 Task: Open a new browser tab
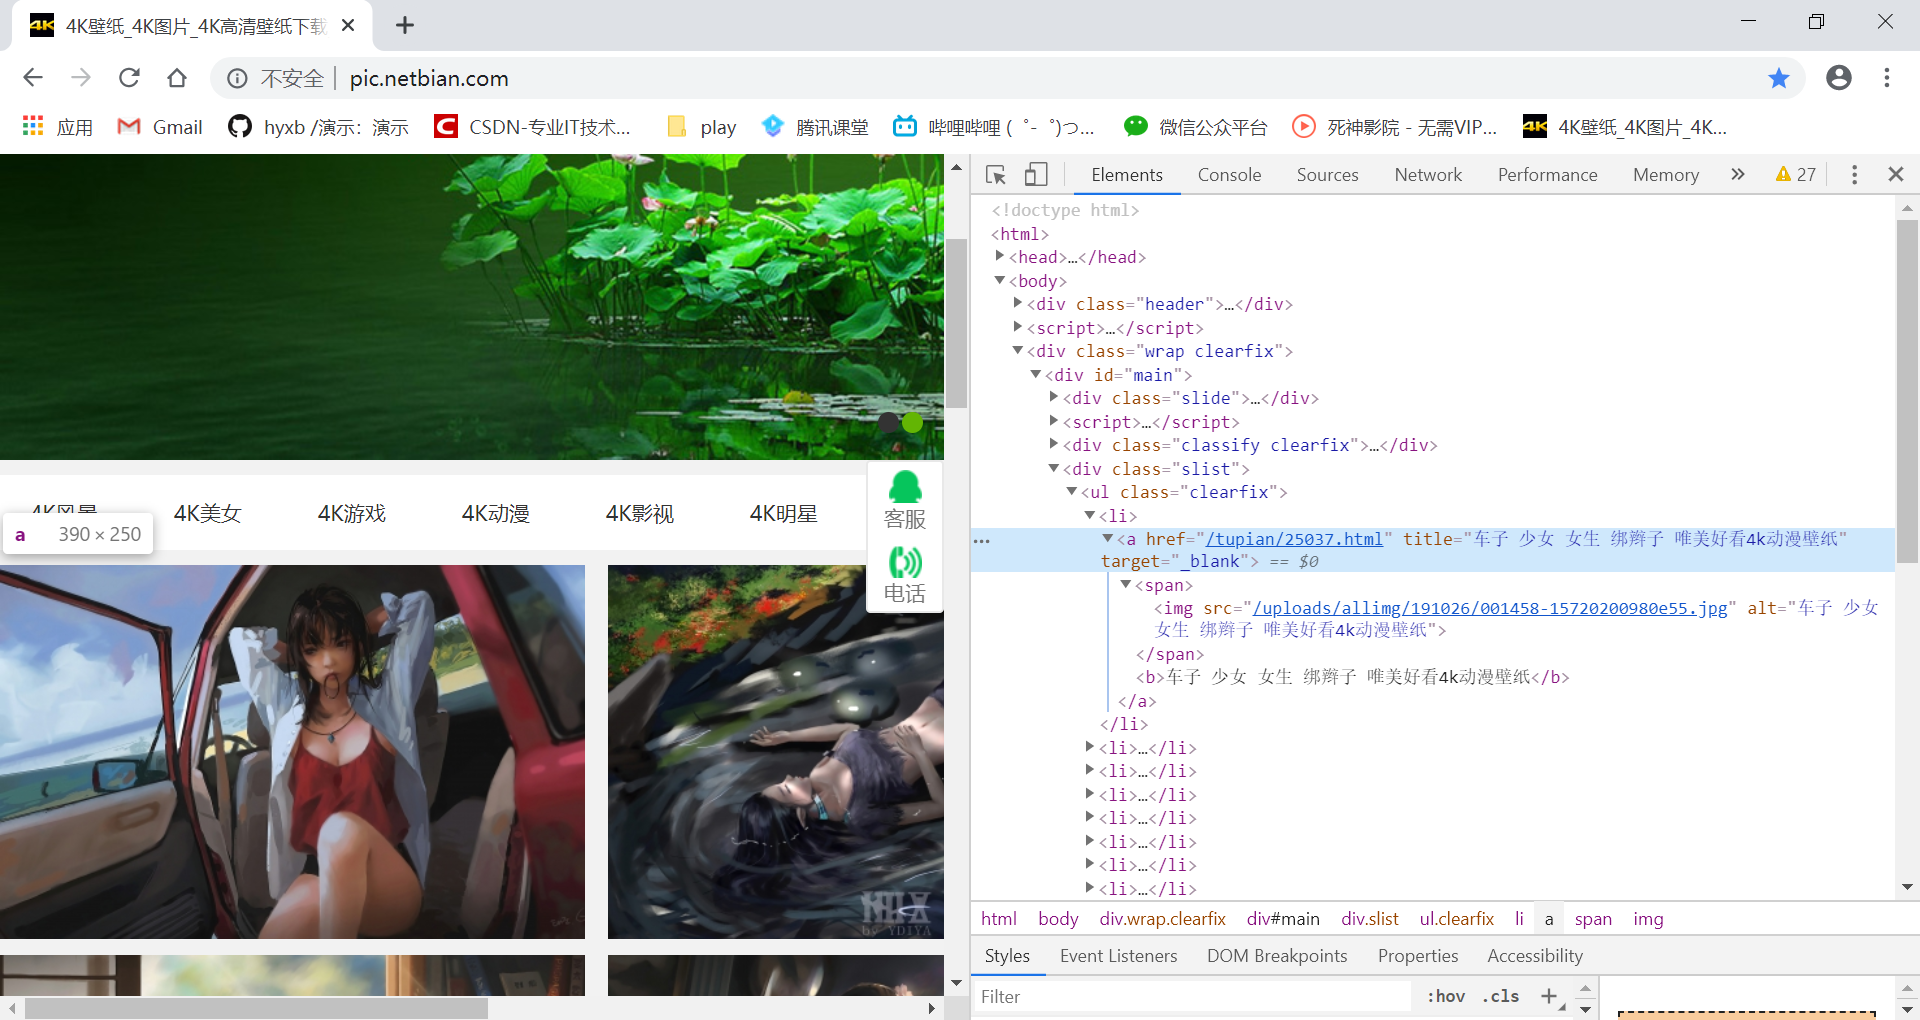coord(405,26)
